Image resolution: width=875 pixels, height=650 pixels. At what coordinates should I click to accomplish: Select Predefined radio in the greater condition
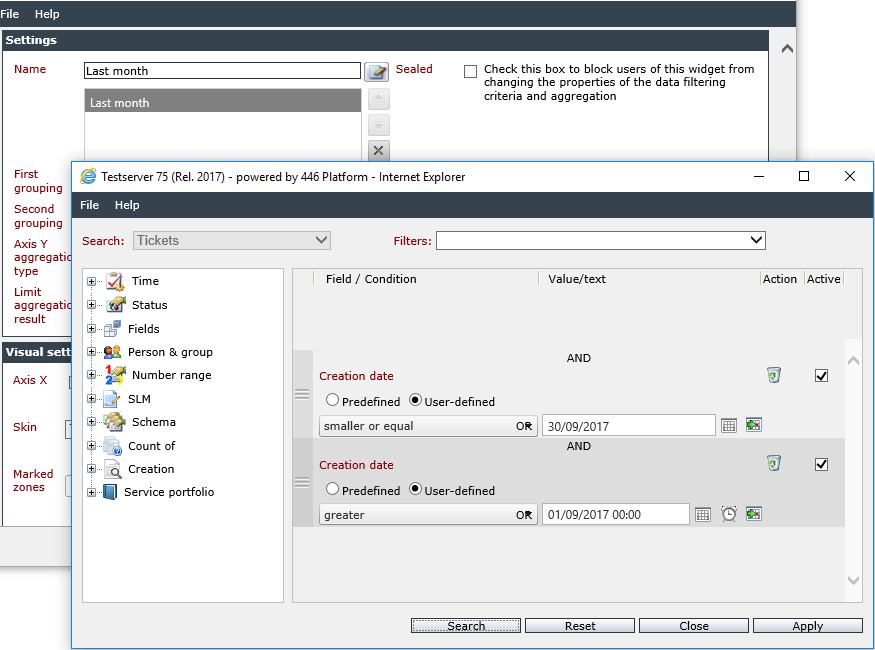332,489
